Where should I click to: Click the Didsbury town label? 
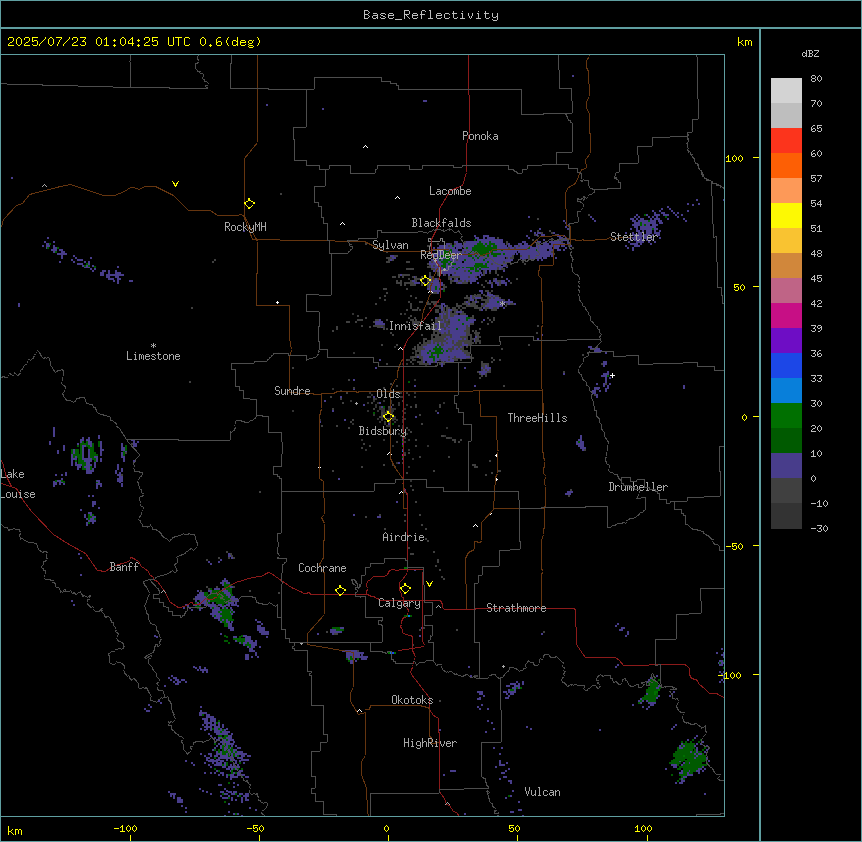(x=382, y=431)
